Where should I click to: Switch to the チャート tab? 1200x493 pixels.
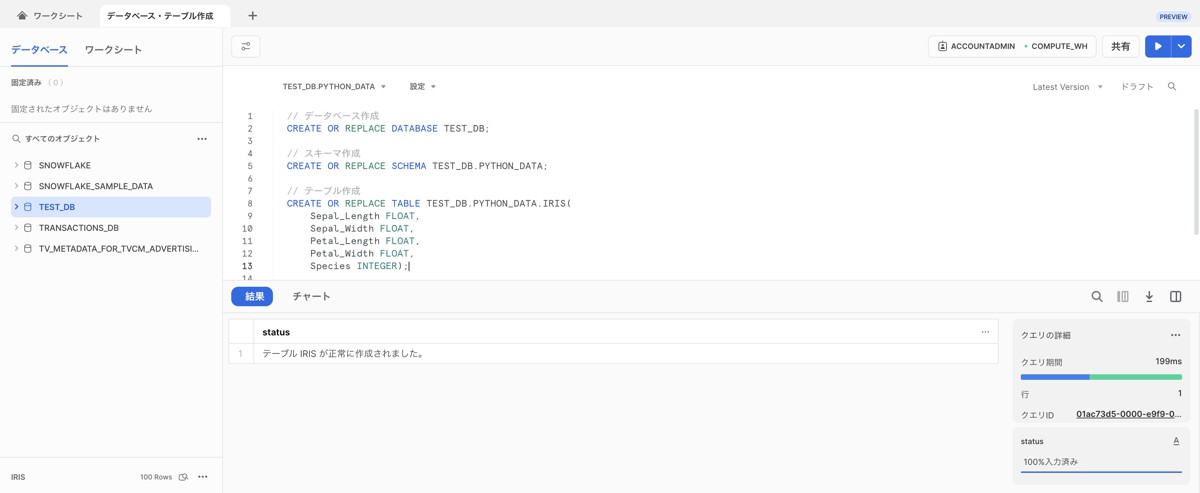[311, 297]
